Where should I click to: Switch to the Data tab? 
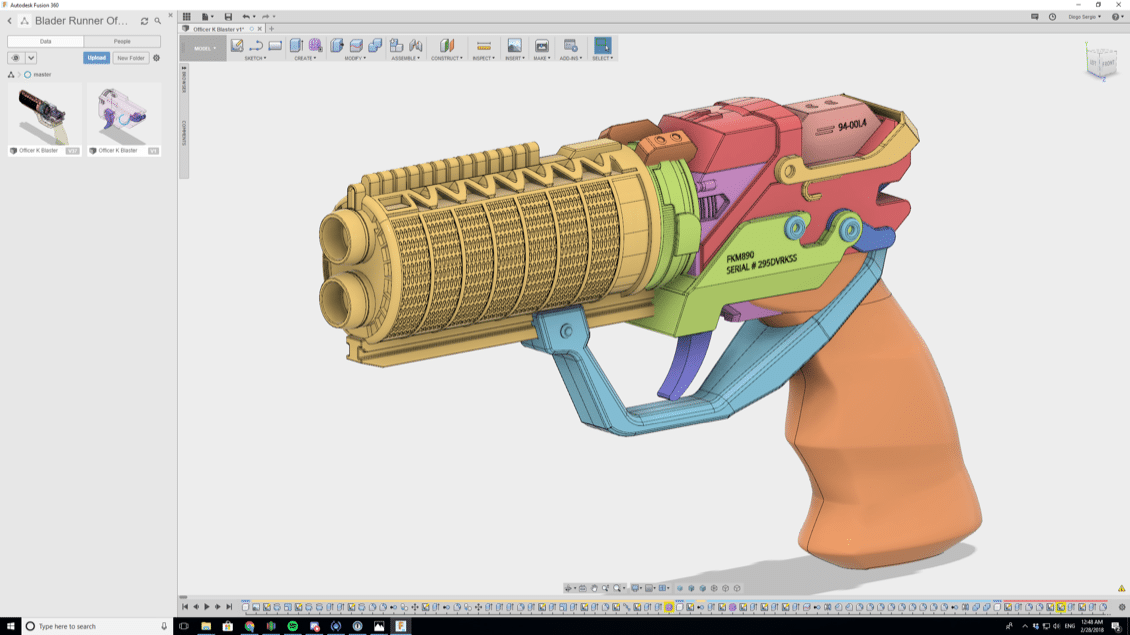pyautogui.click(x=45, y=41)
